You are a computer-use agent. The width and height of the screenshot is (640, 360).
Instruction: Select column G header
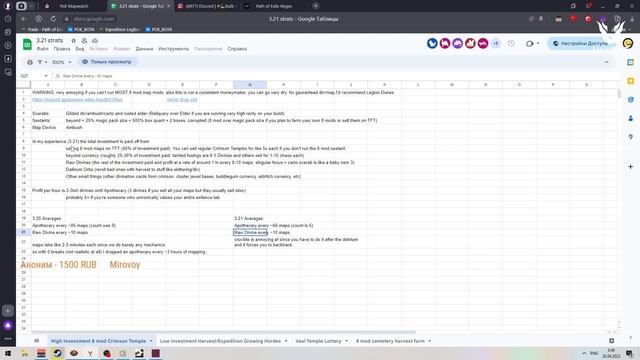pyautogui.click(x=250, y=84)
